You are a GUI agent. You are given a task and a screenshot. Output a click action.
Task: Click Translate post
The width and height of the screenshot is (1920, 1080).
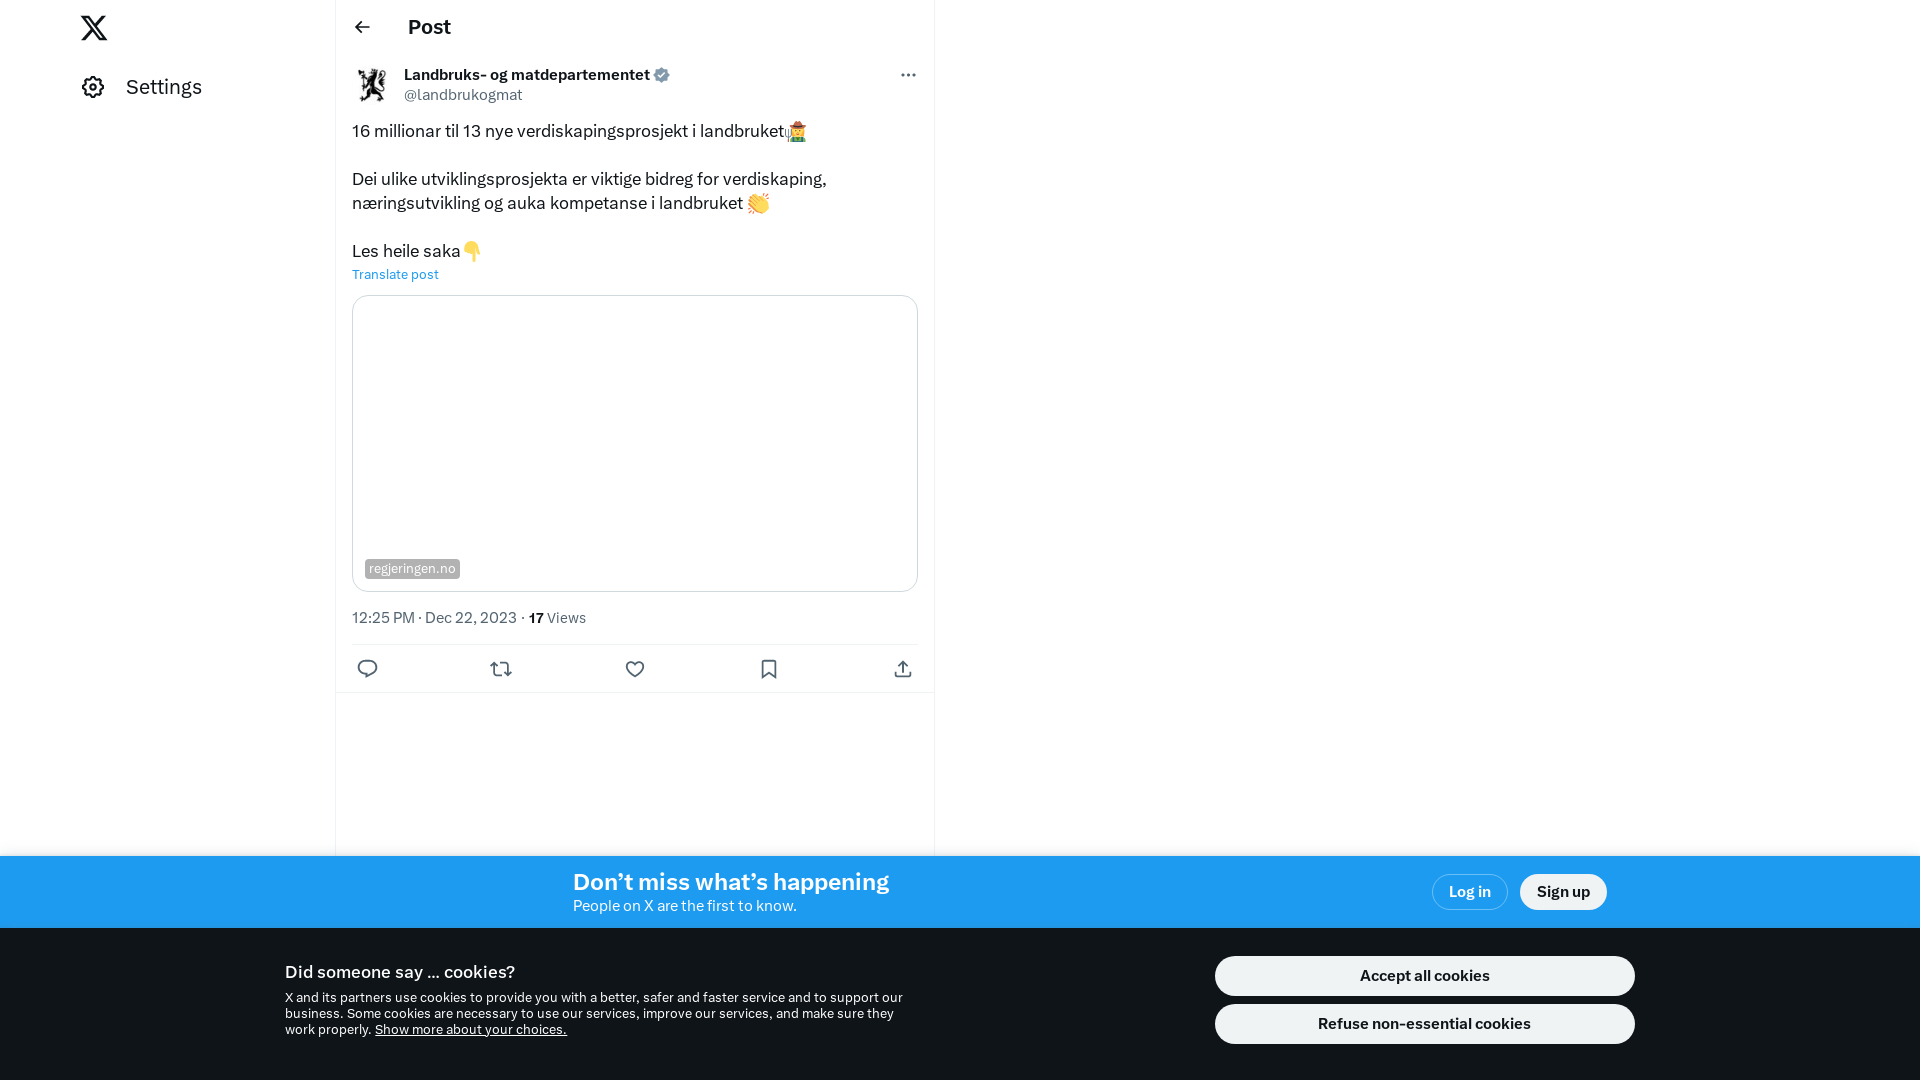click(395, 274)
